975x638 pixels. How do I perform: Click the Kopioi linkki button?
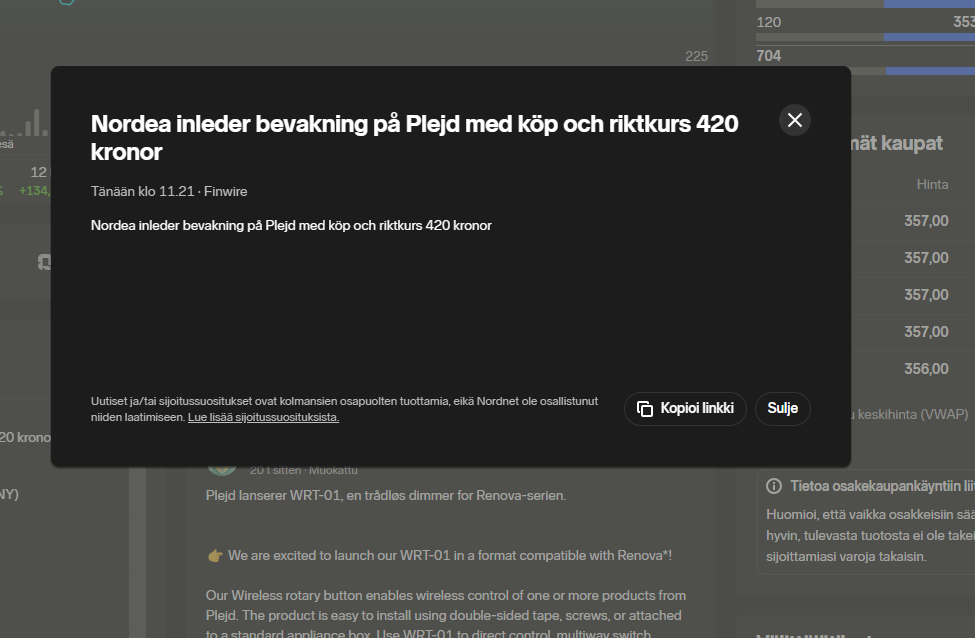pos(685,409)
